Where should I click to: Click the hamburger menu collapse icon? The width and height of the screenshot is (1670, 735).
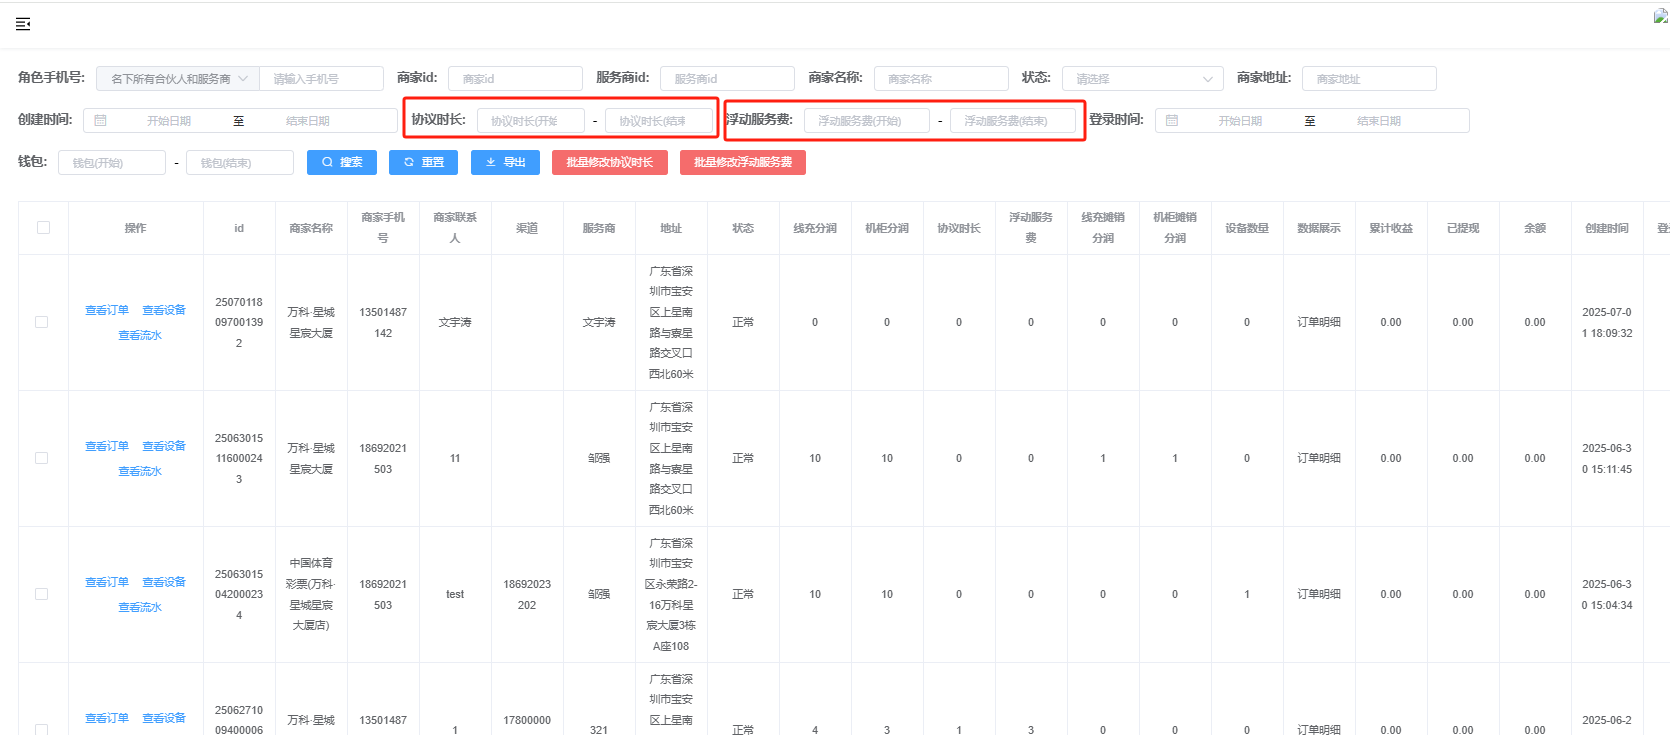click(x=23, y=24)
